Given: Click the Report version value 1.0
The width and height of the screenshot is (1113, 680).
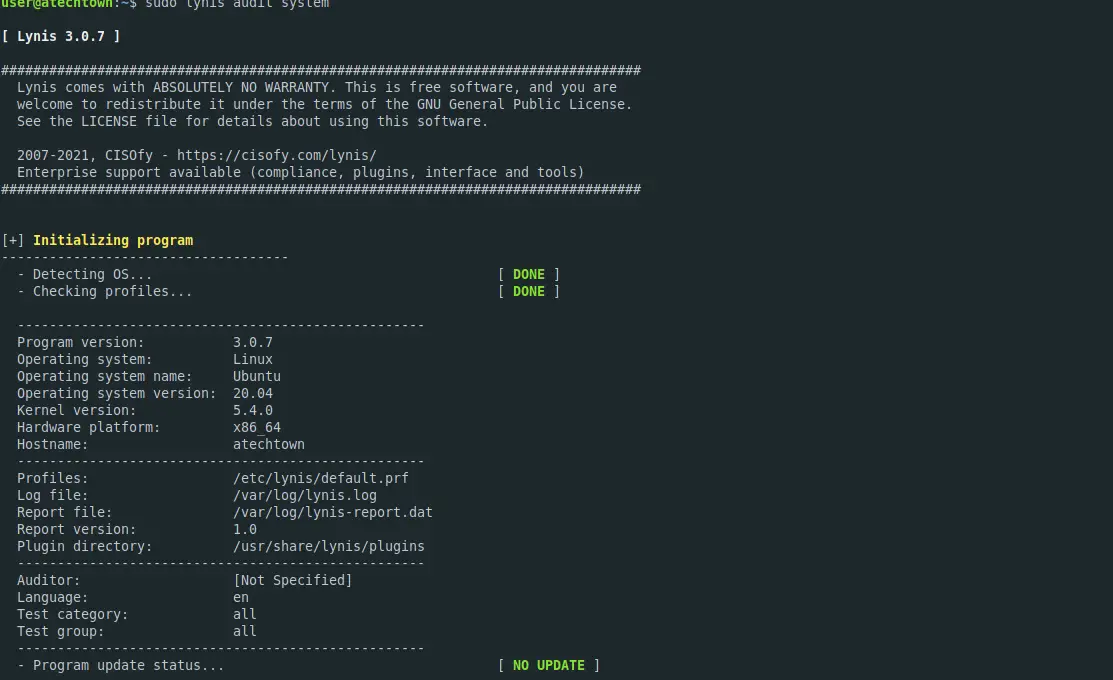Looking at the screenshot, I should point(245,530).
